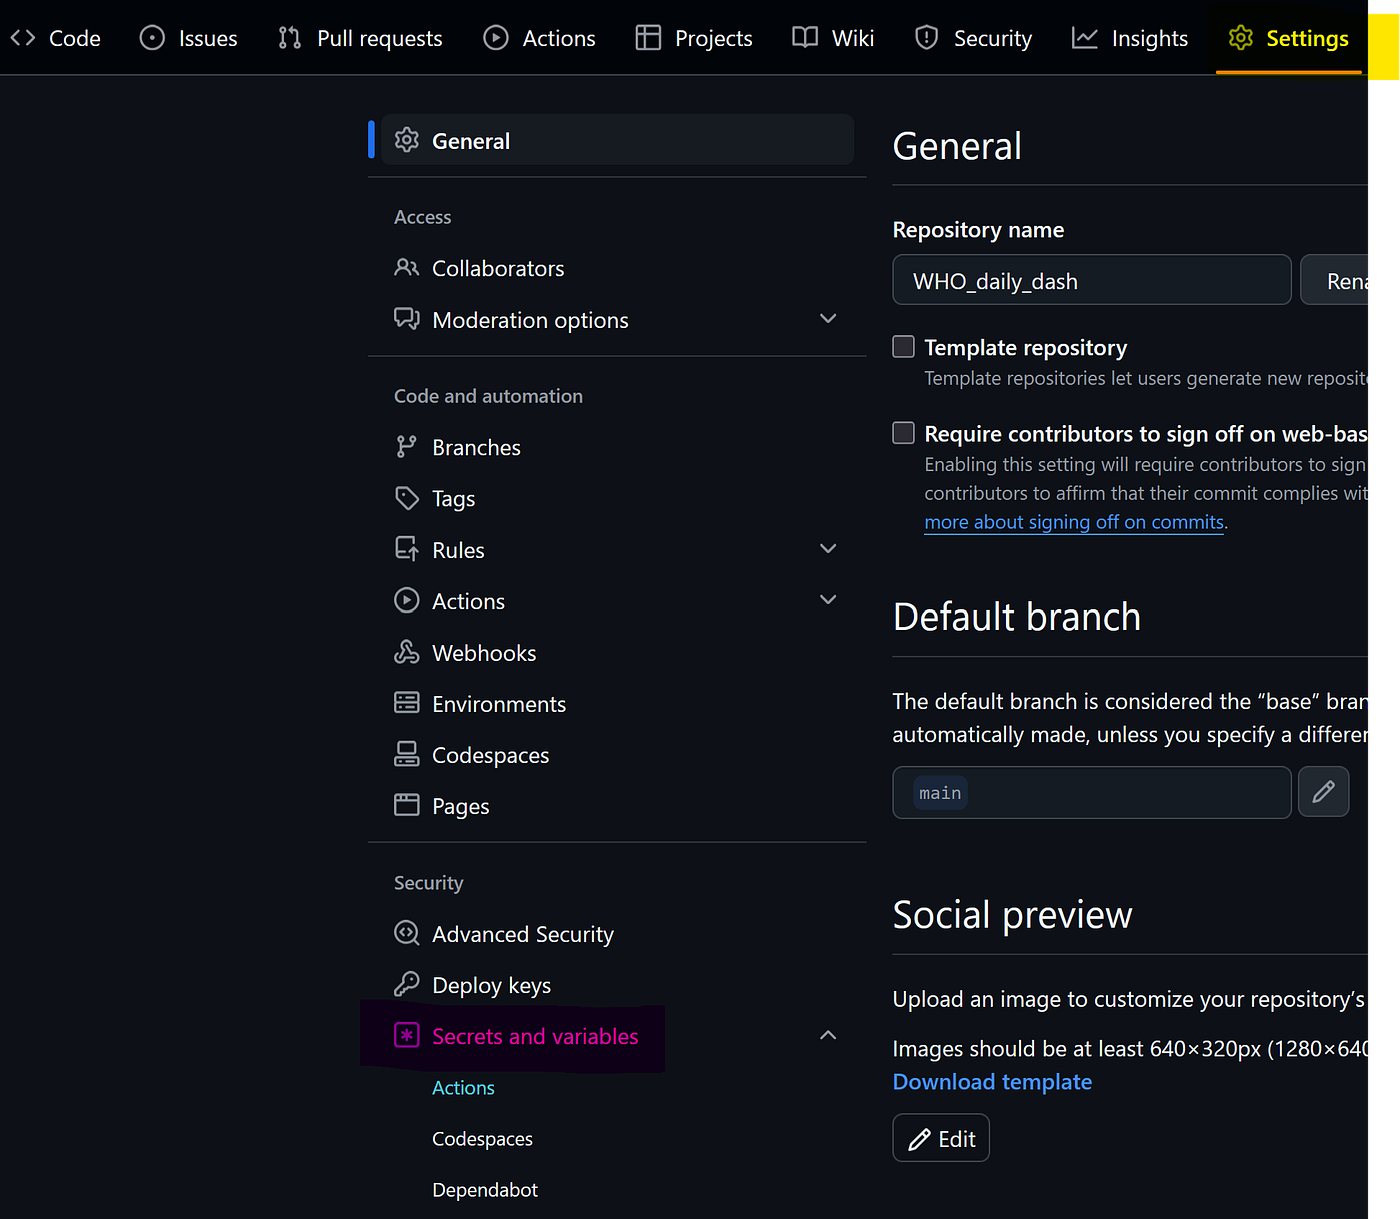
Task: Collapse the Secrets and variables chevron
Action: pos(828,1035)
